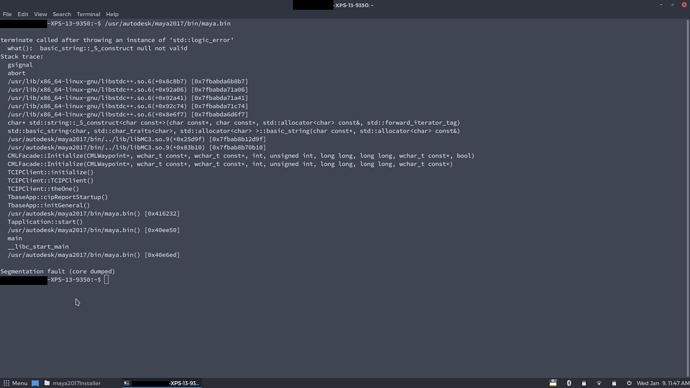
Task: Click the CMLFacade::Initialize line ending with 'bool)'
Action: tap(241, 156)
